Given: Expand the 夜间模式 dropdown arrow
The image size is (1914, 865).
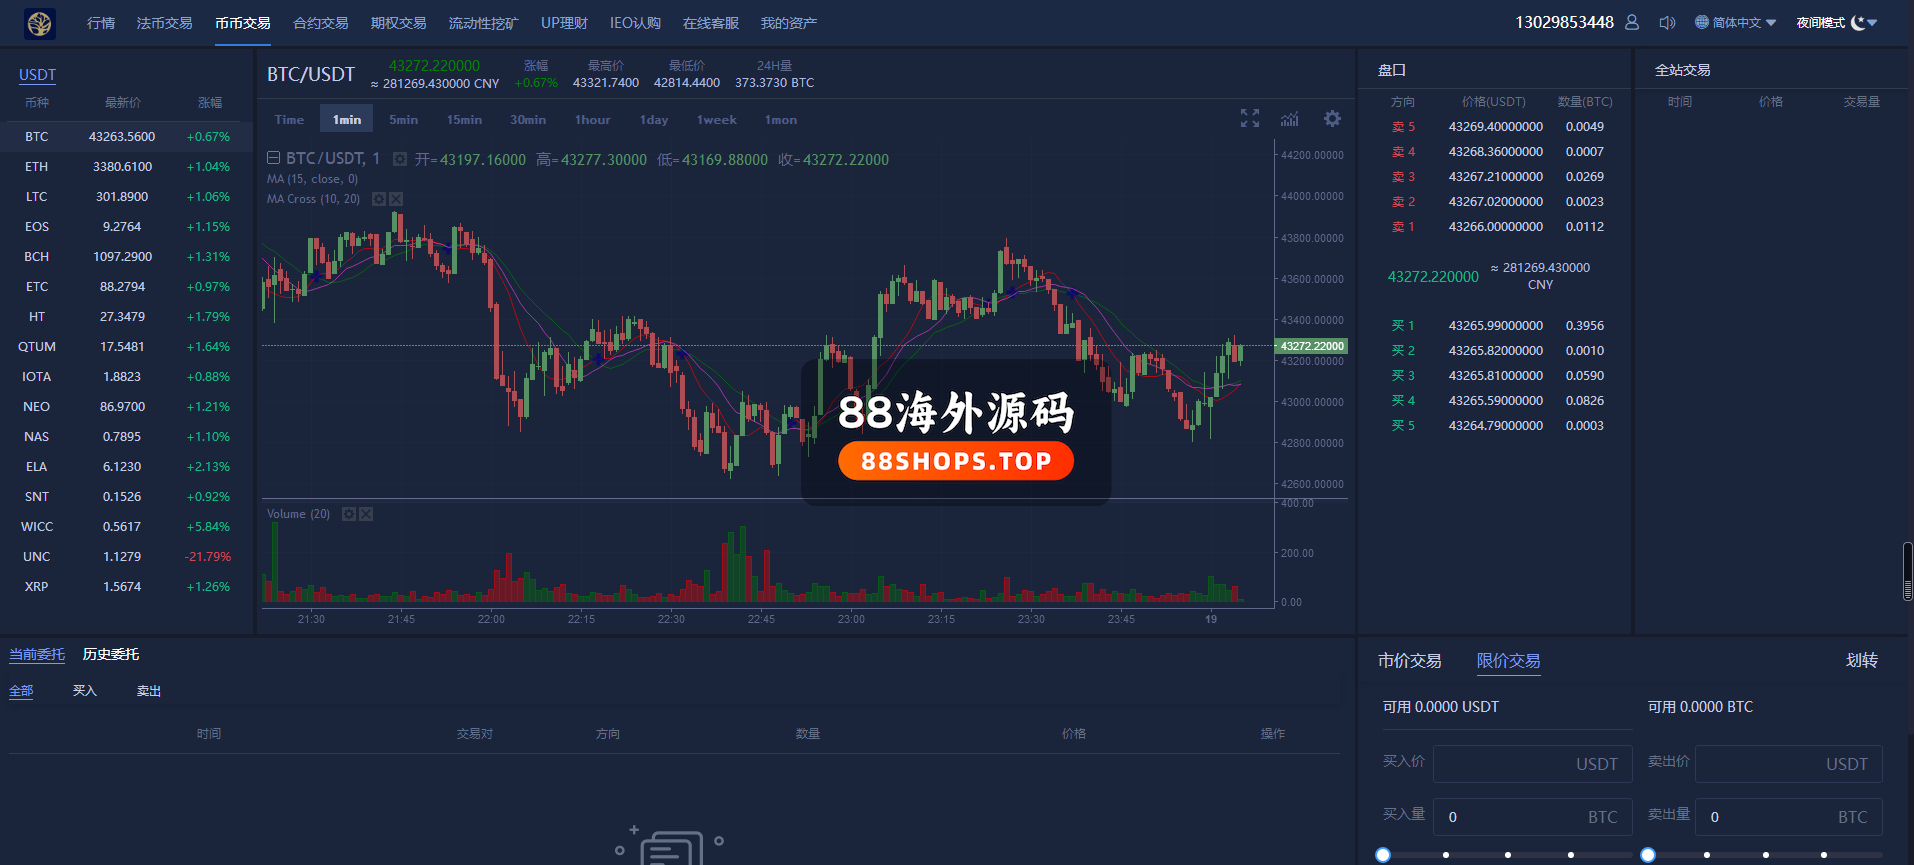Looking at the screenshot, I should pyautogui.click(x=1872, y=22).
